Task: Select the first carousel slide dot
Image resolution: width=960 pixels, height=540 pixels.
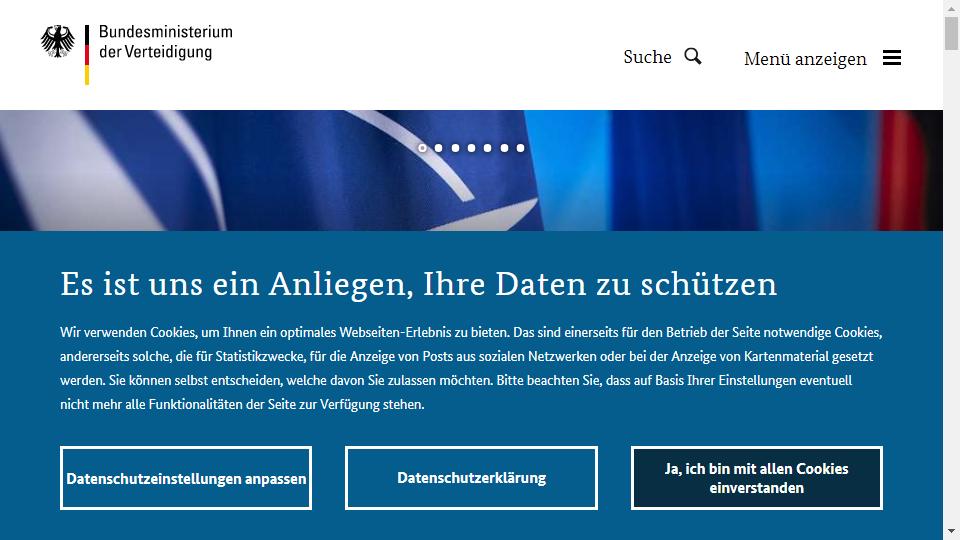Action: (x=422, y=148)
